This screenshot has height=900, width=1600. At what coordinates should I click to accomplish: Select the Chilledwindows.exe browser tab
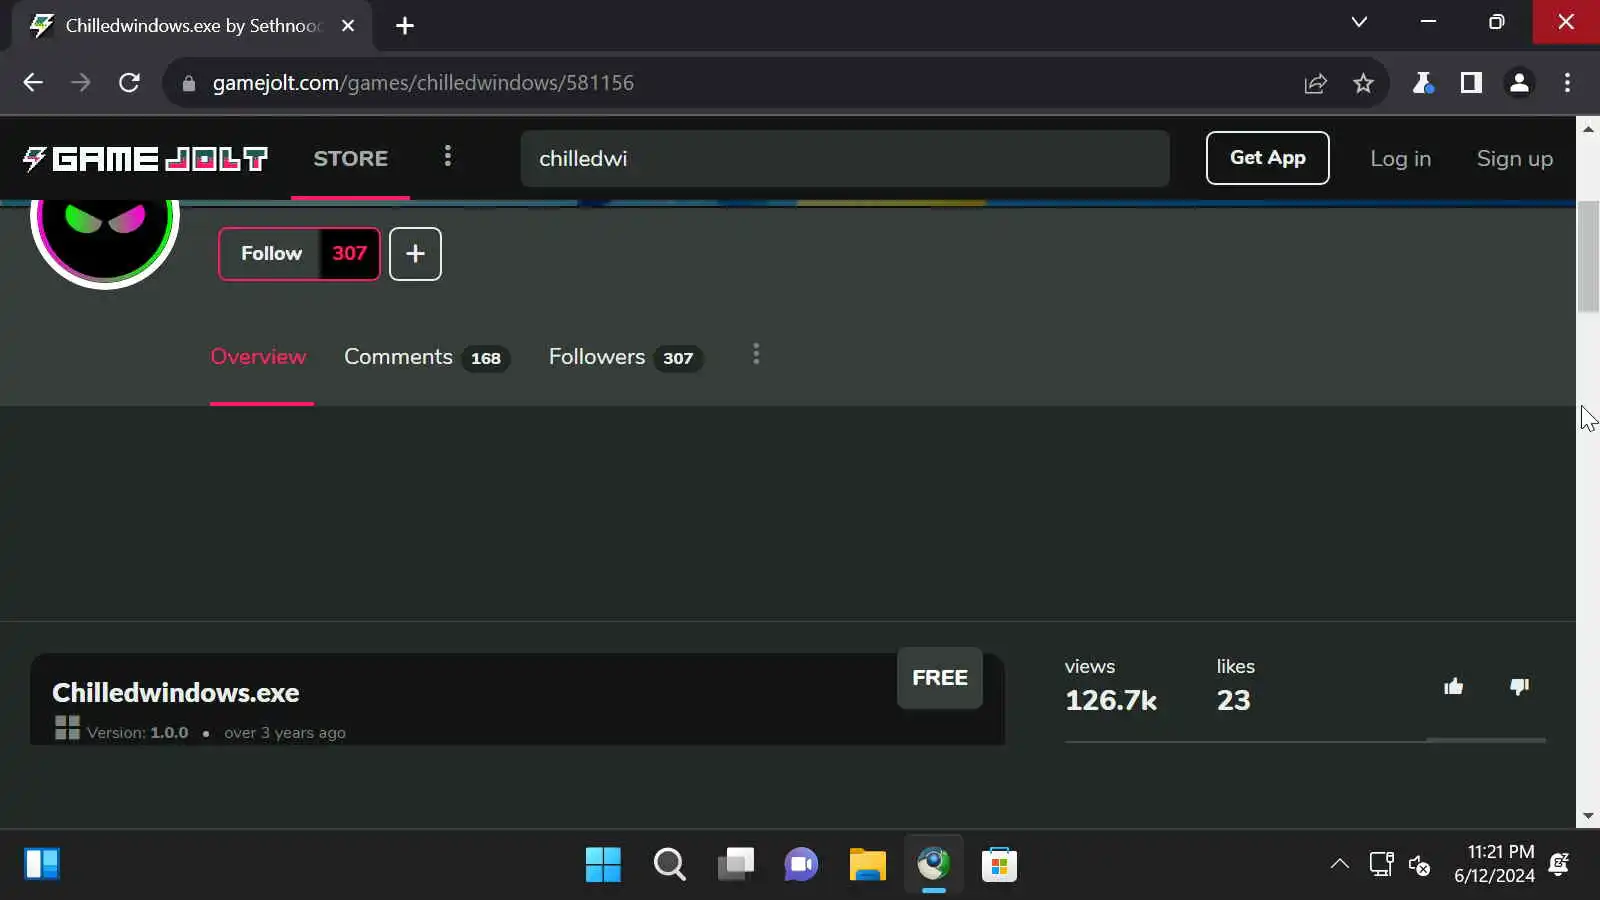tap(192, 26)
